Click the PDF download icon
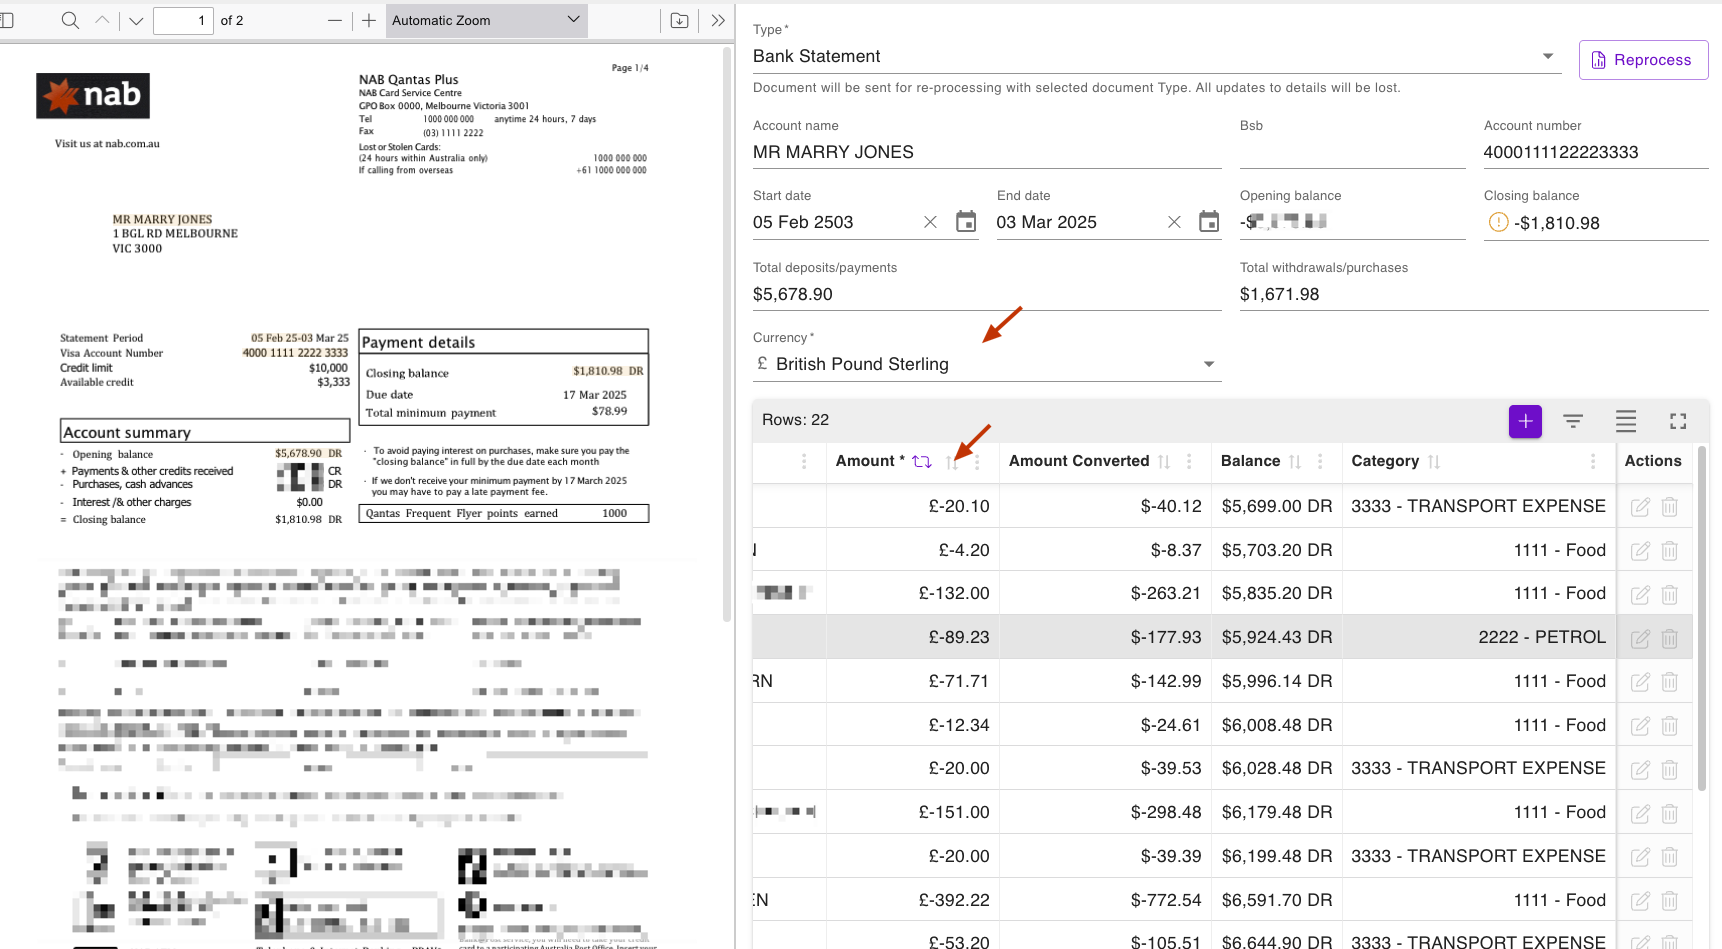The width and height of the screenshot is (1722, 949). tap(679, 20)
